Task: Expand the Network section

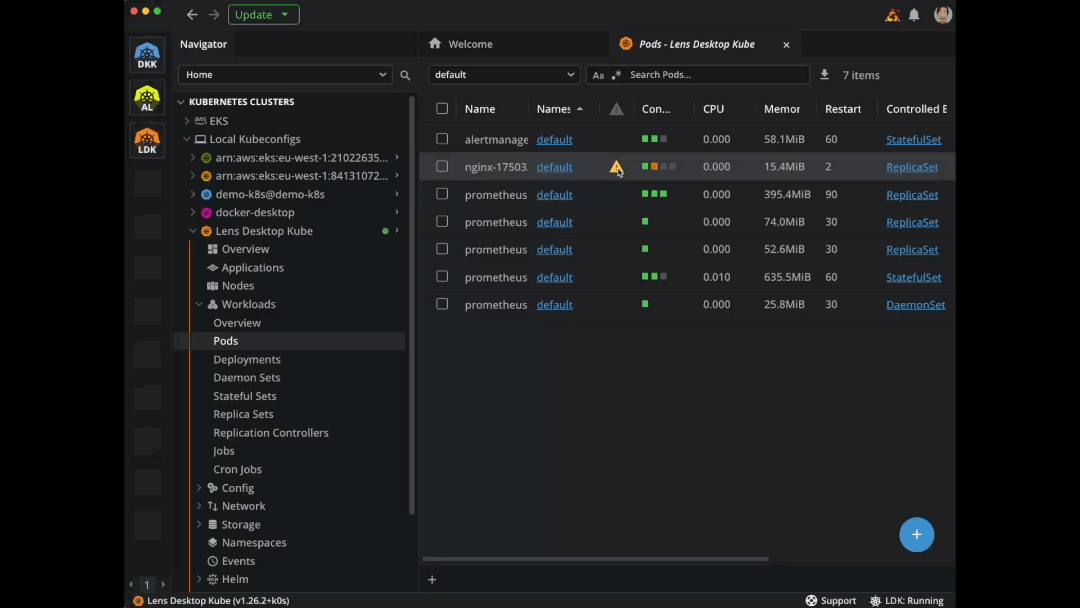Action: 199,506
